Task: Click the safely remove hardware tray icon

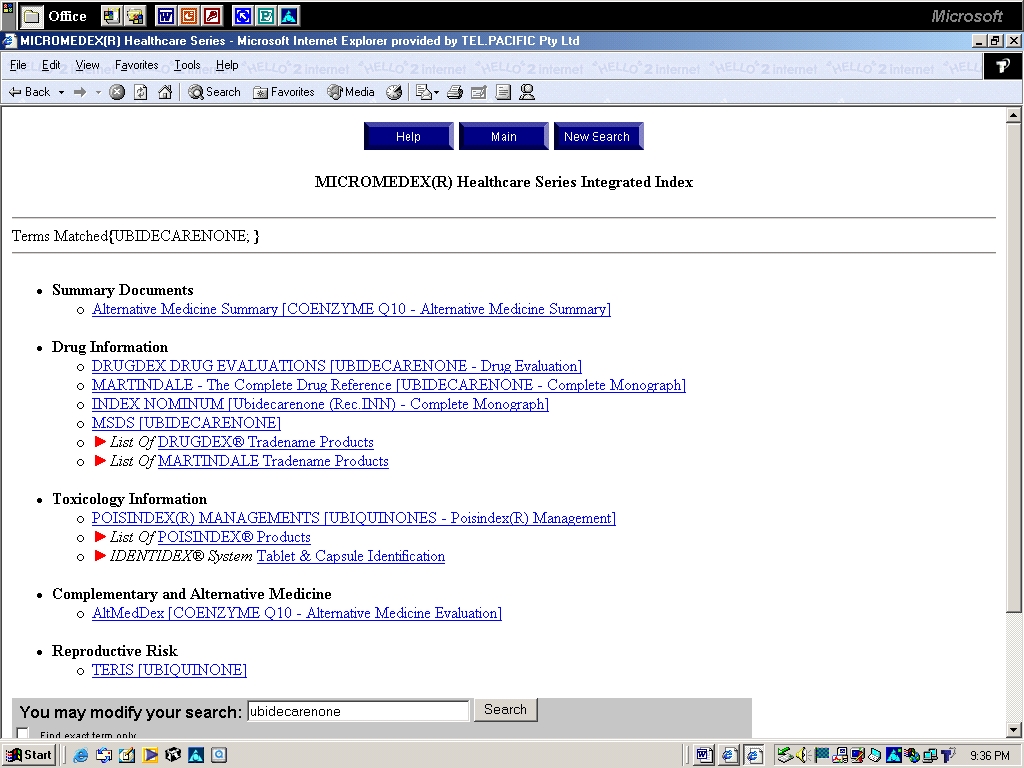Action: [784, 756]
